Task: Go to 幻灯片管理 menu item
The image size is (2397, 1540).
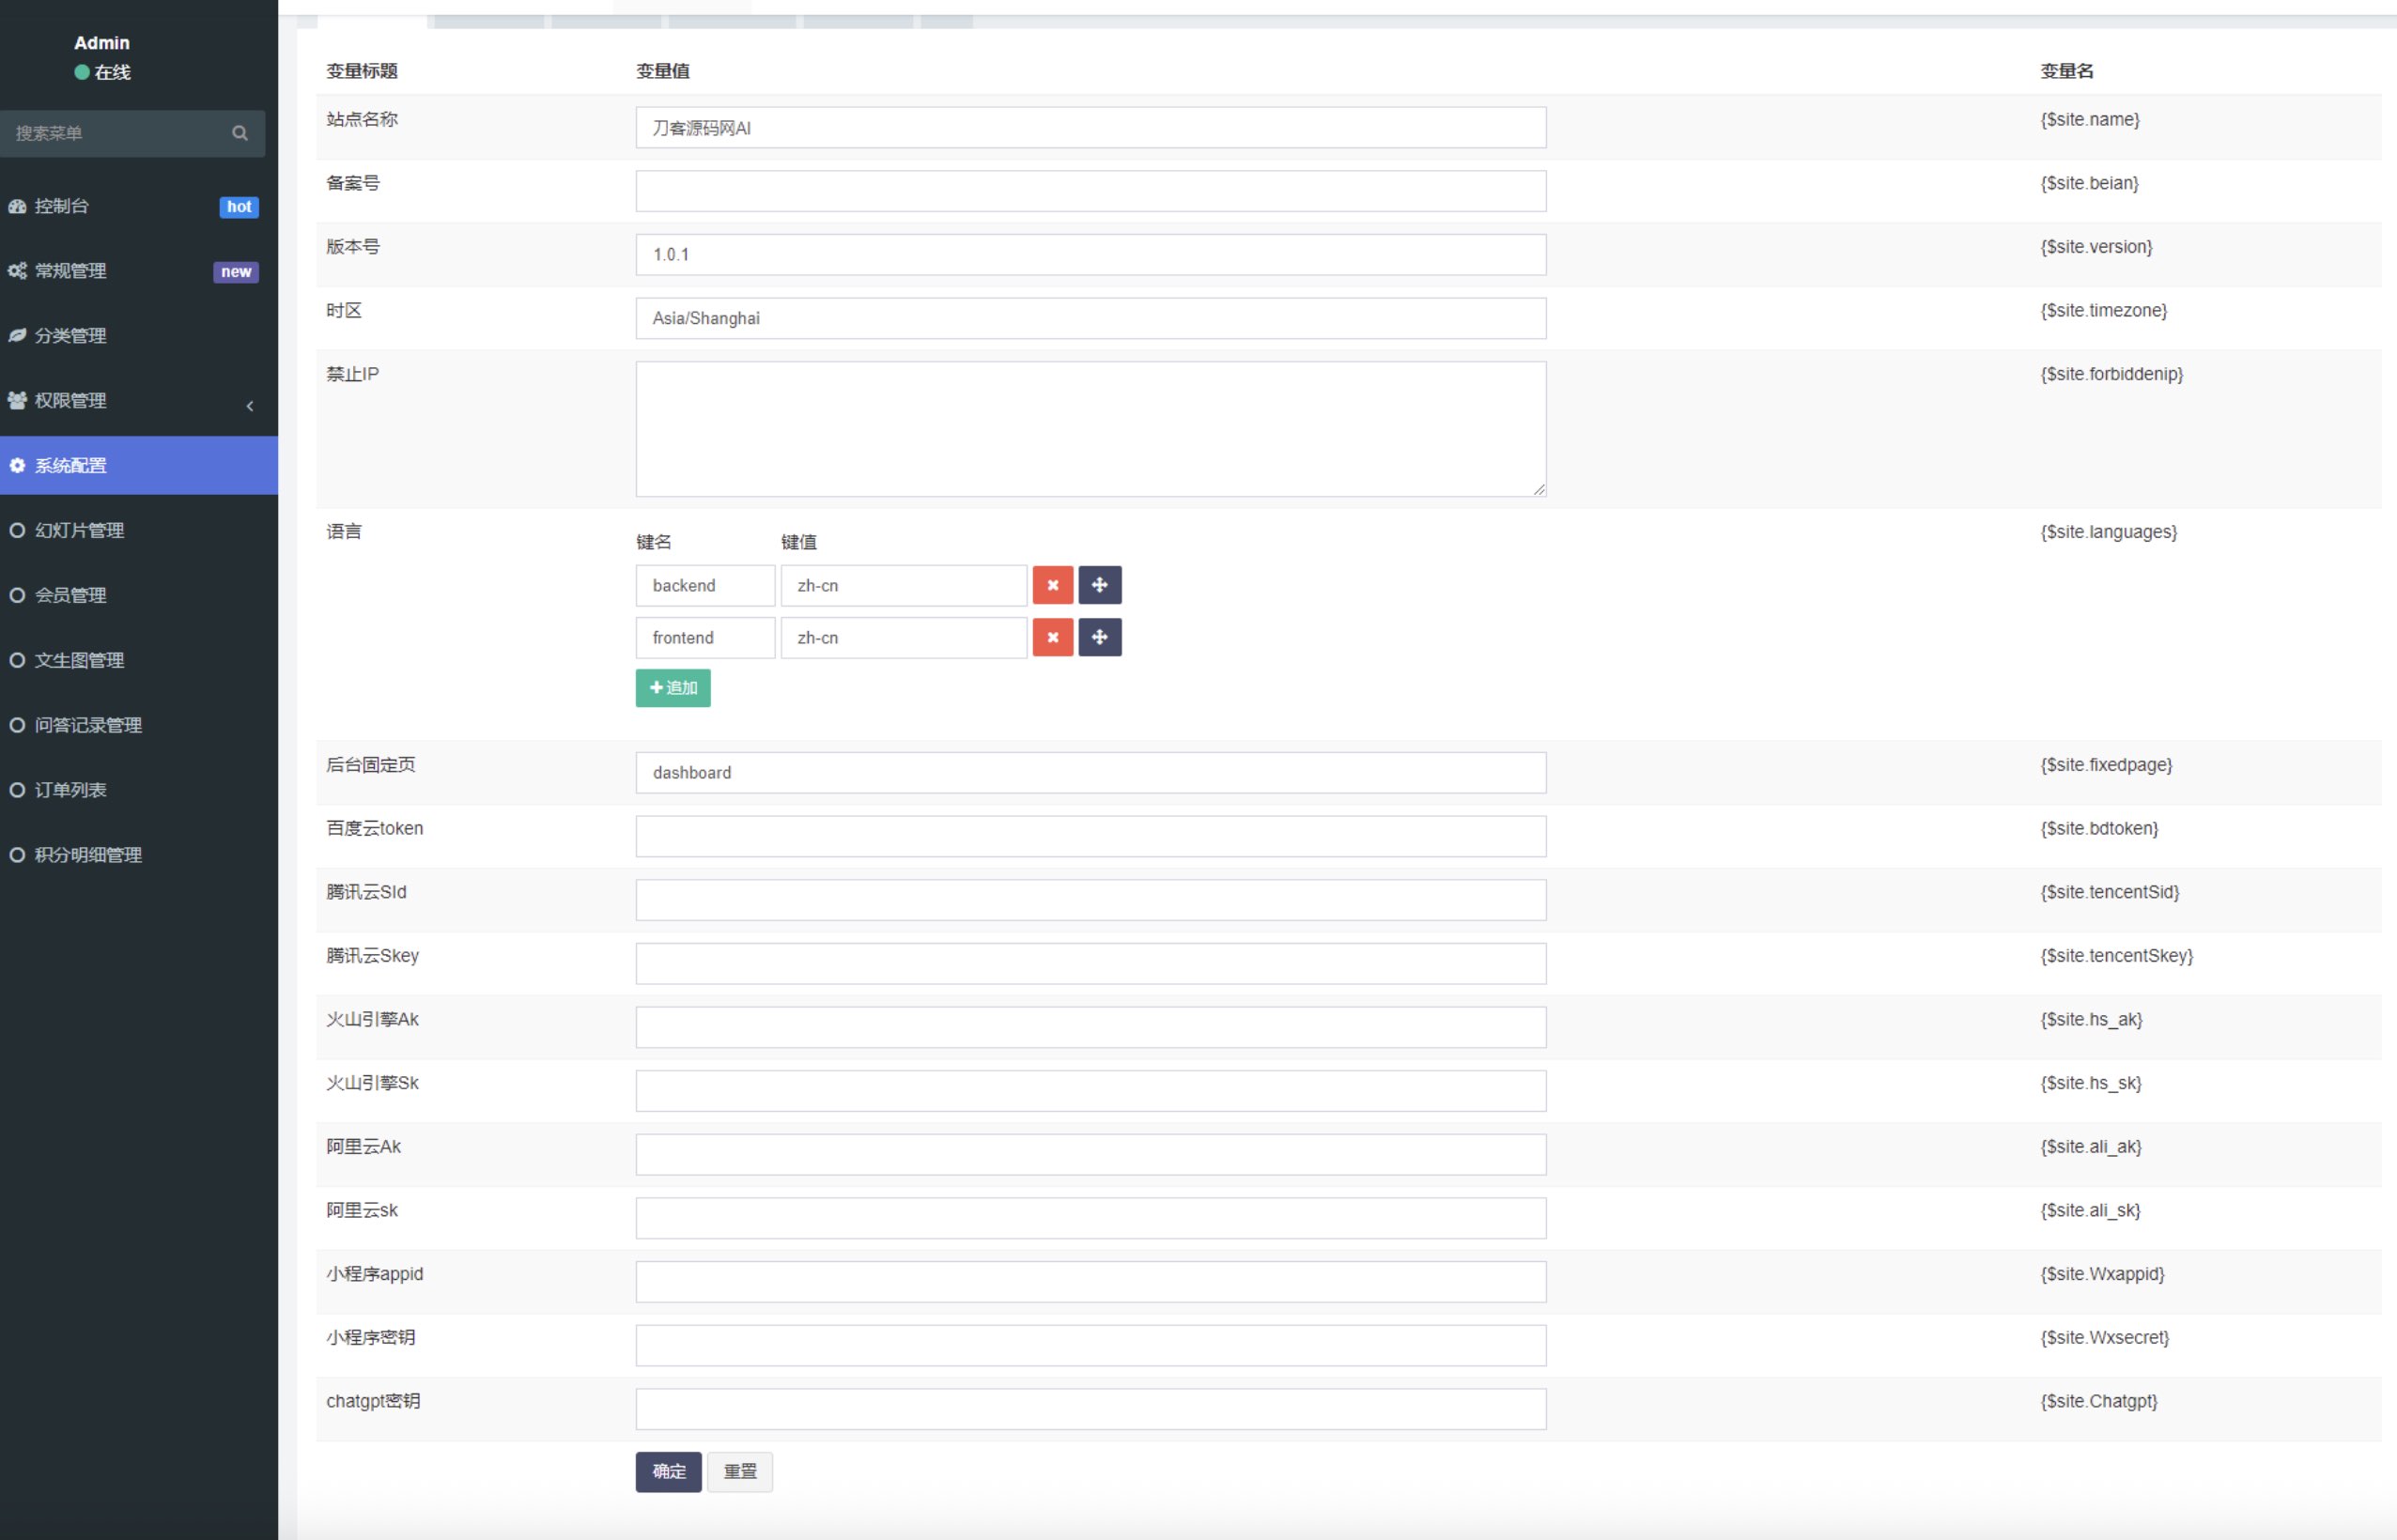Action: (x=79, y=530)
